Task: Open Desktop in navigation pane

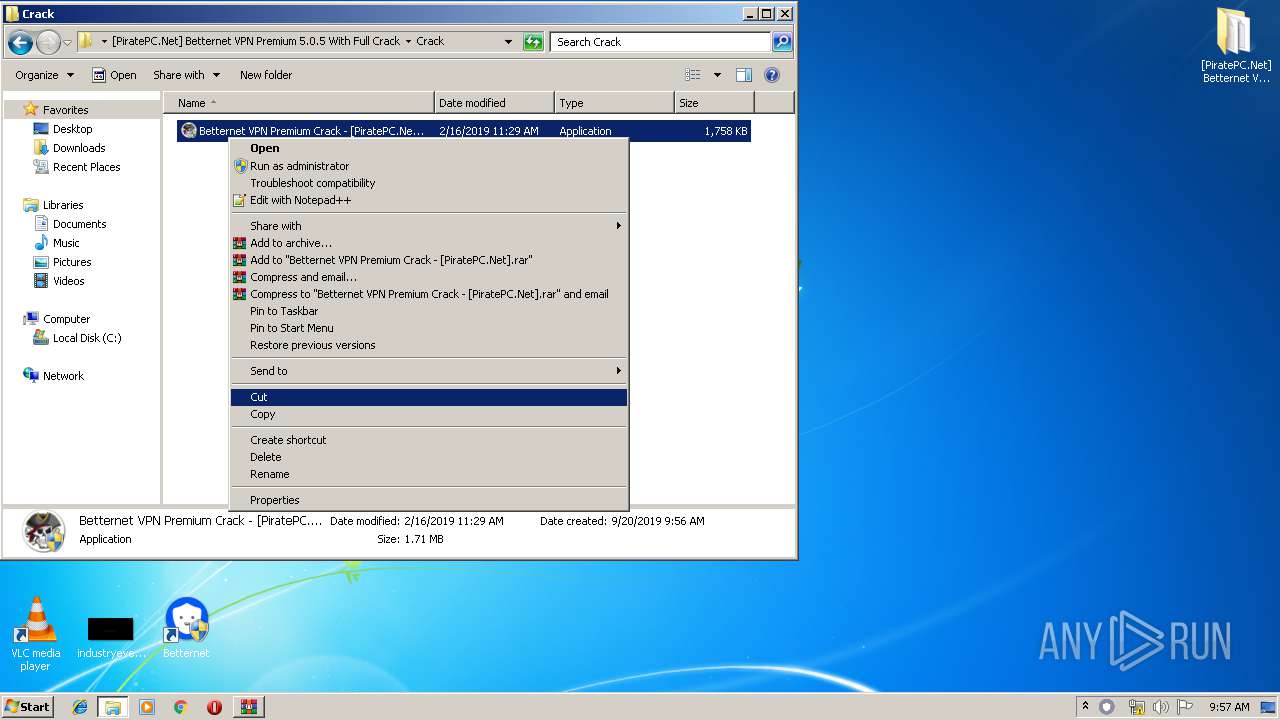Action: [72, 129]
